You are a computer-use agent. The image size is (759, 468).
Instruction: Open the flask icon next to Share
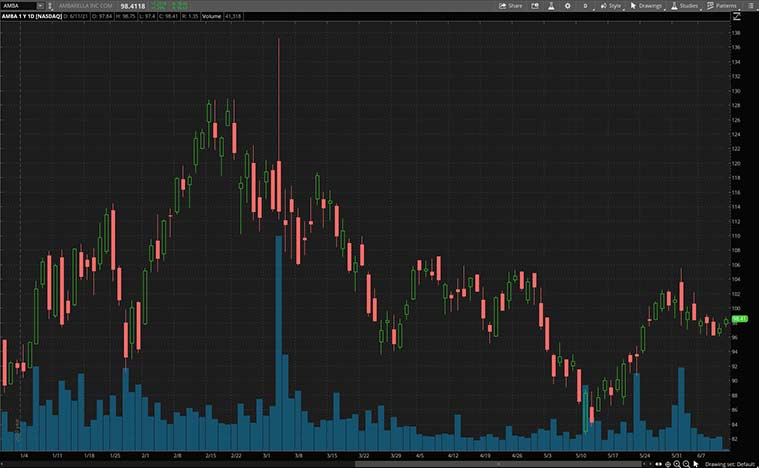[550, 5]
